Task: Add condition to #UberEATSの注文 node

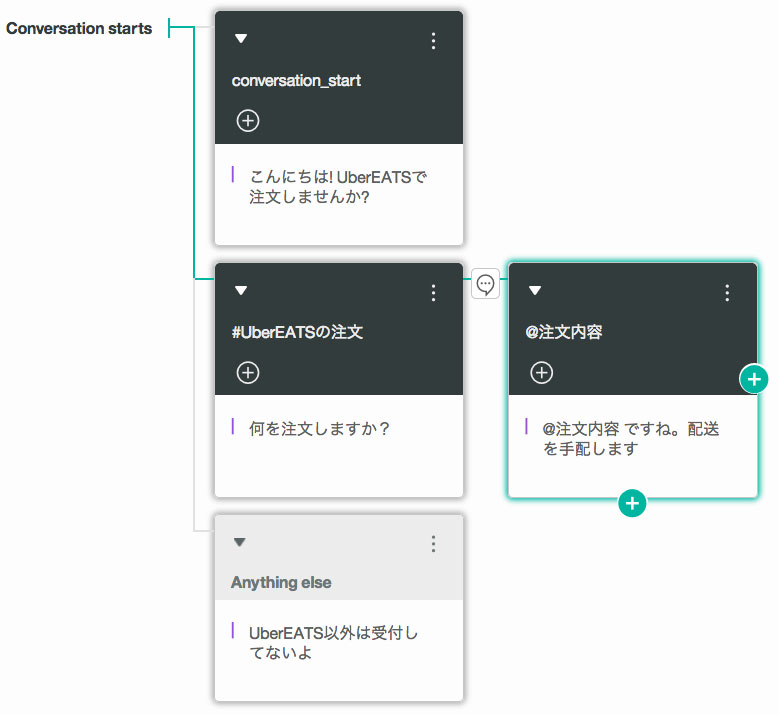Action: (x=248, y=373)
